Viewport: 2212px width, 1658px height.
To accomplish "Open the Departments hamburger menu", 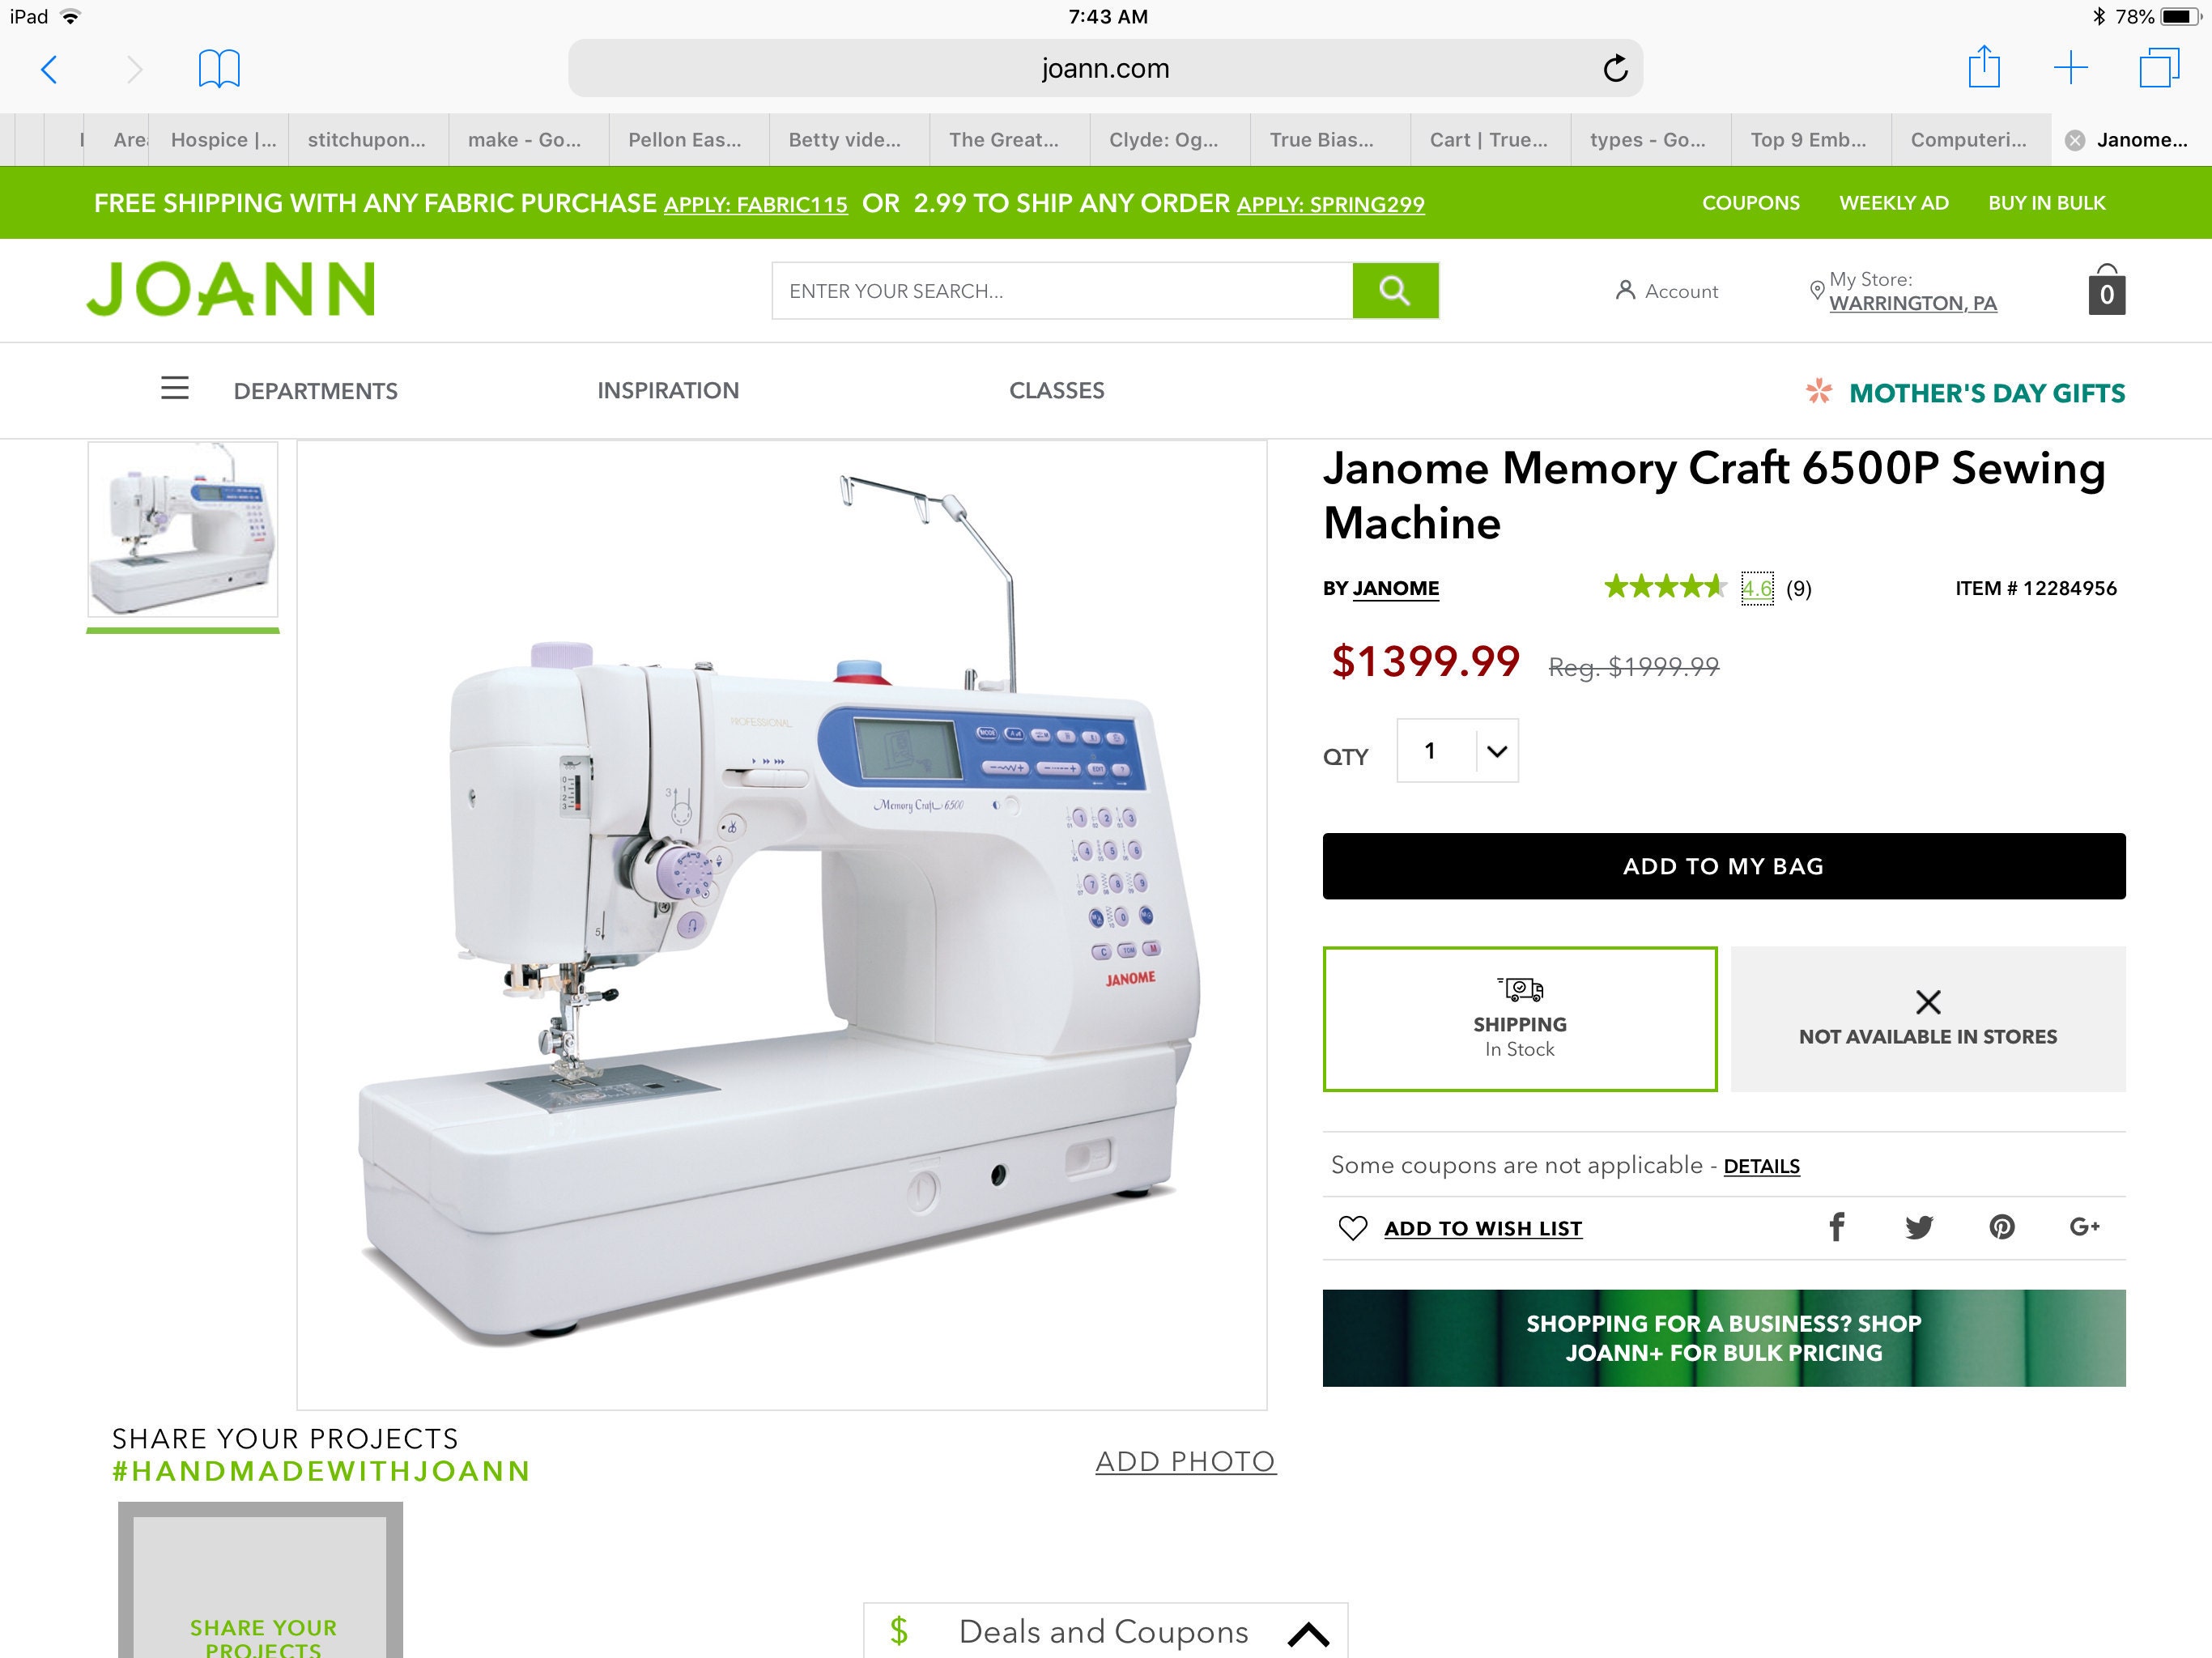I will pos(175,388).
